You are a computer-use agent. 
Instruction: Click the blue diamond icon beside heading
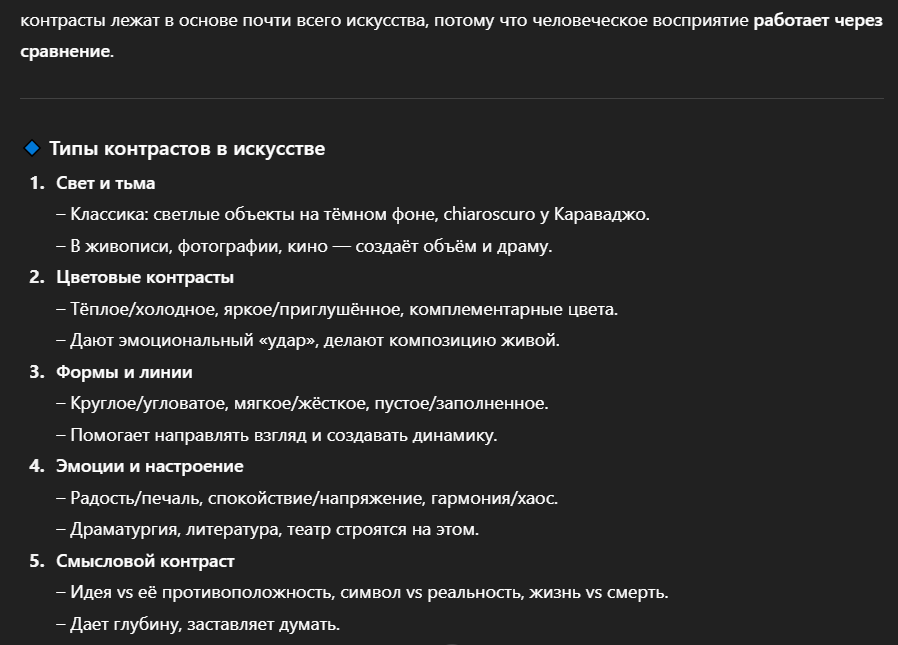32,148
